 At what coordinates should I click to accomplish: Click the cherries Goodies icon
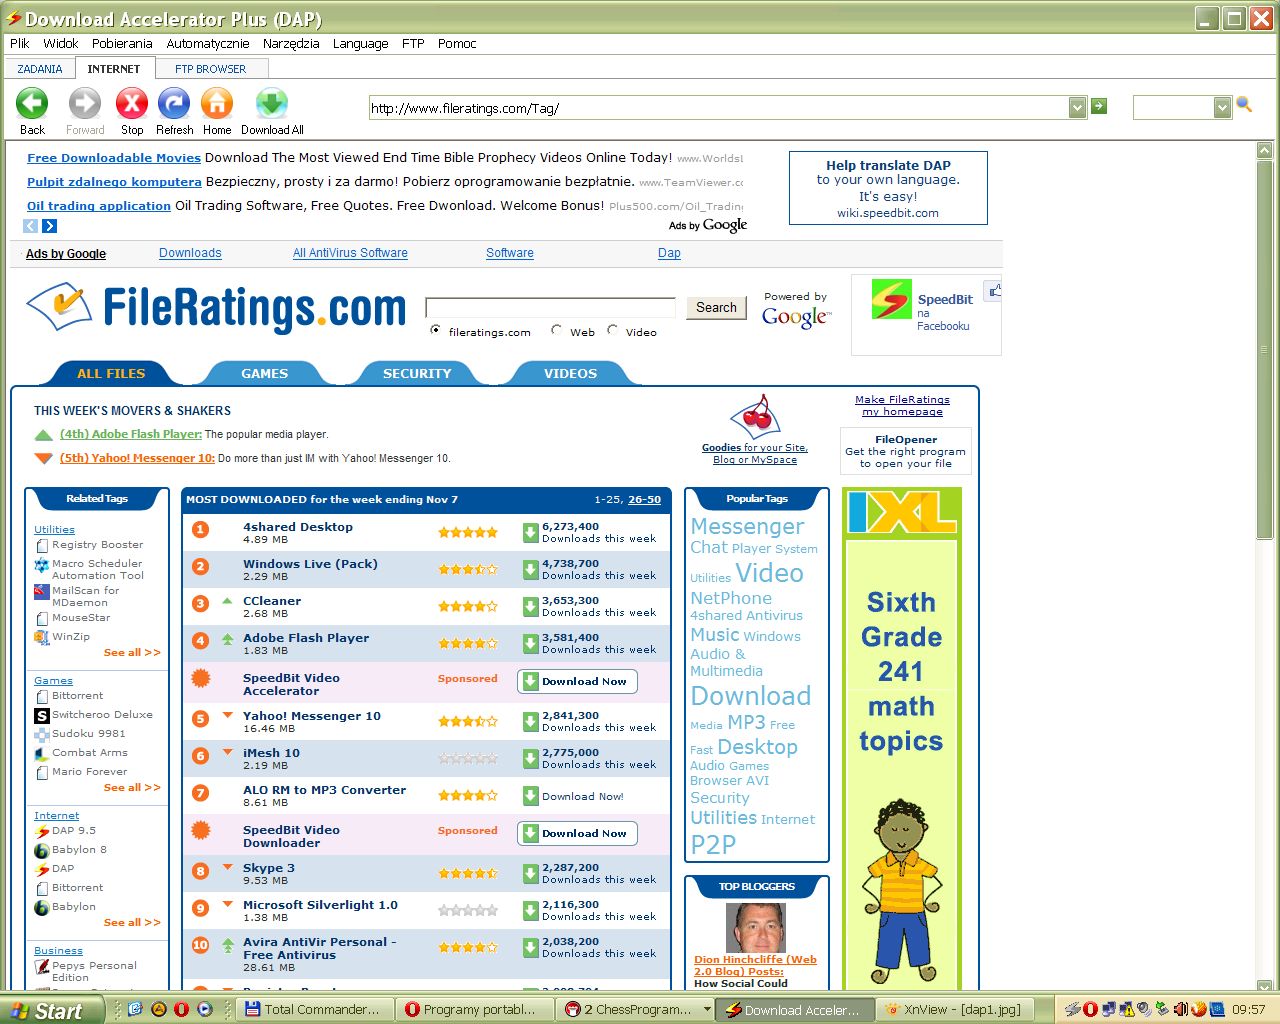click(x=755, y=416)
